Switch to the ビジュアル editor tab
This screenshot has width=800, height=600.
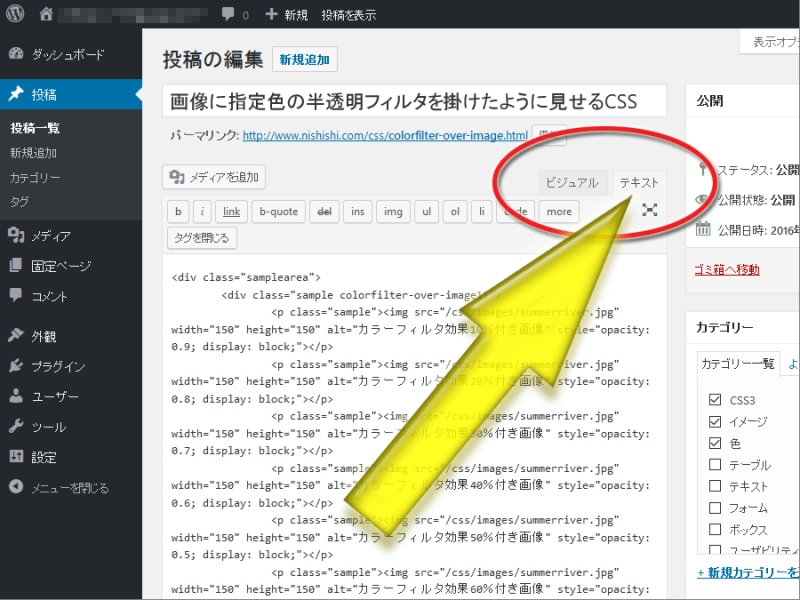tap(571, 182)
